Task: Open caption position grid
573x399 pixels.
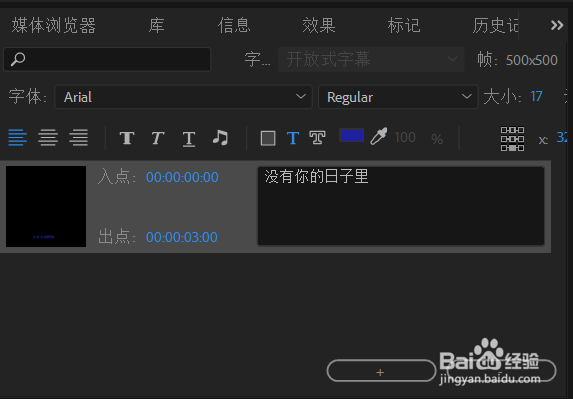Action: tap(512, 139)
